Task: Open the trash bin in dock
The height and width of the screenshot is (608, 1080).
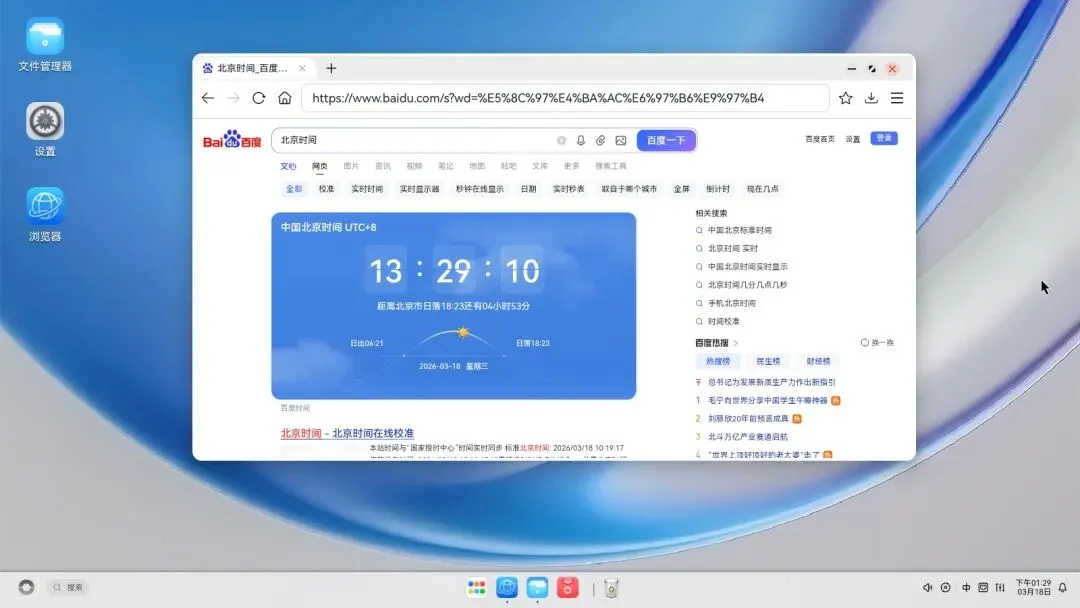Action: (611, 587)
